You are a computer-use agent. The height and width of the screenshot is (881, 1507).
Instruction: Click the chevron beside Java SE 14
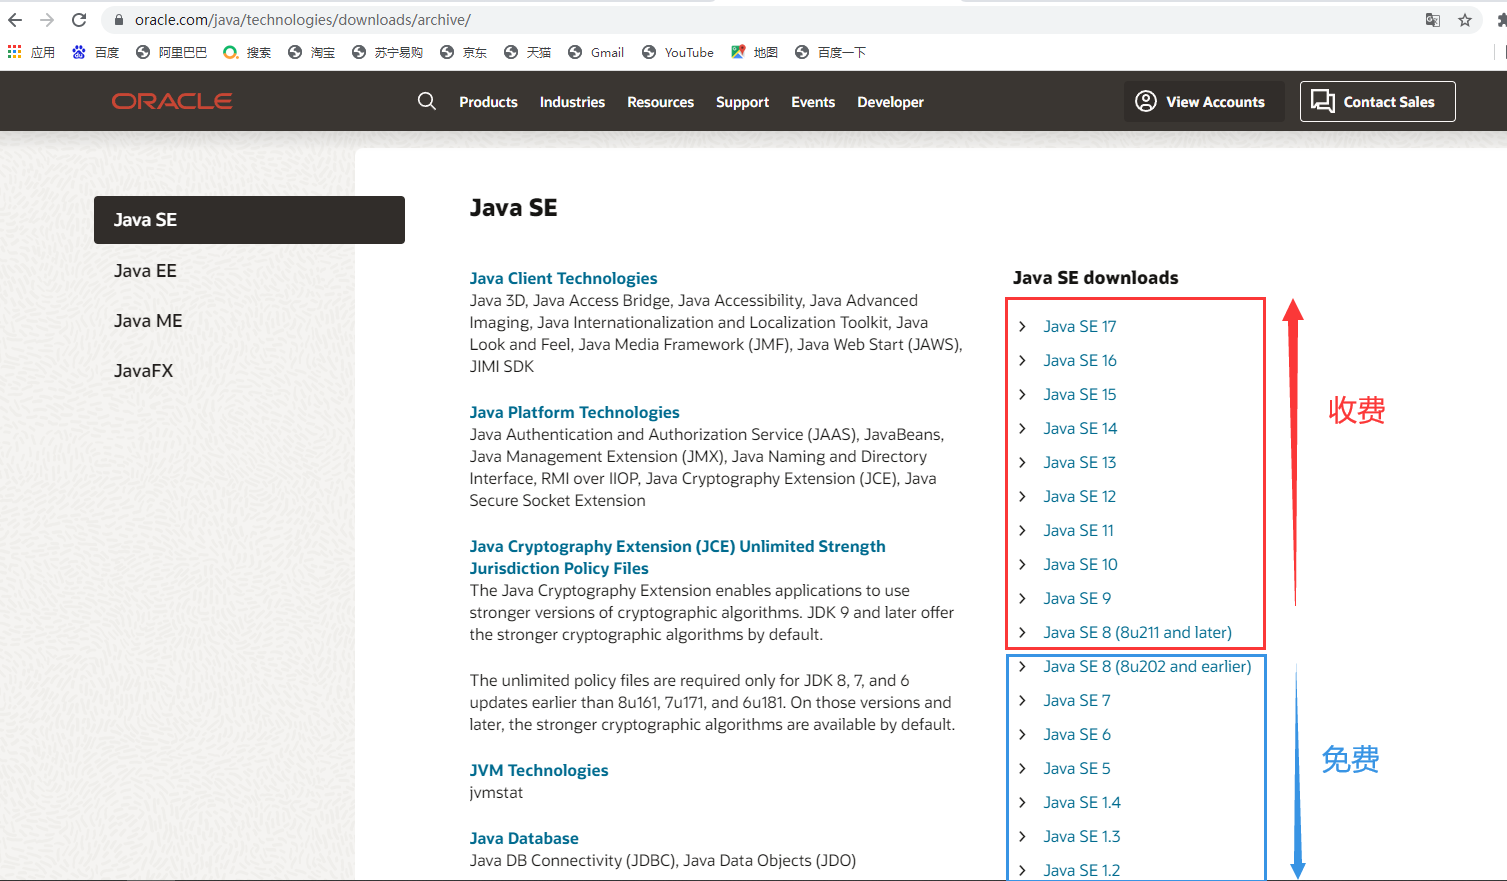(1022, 428)
